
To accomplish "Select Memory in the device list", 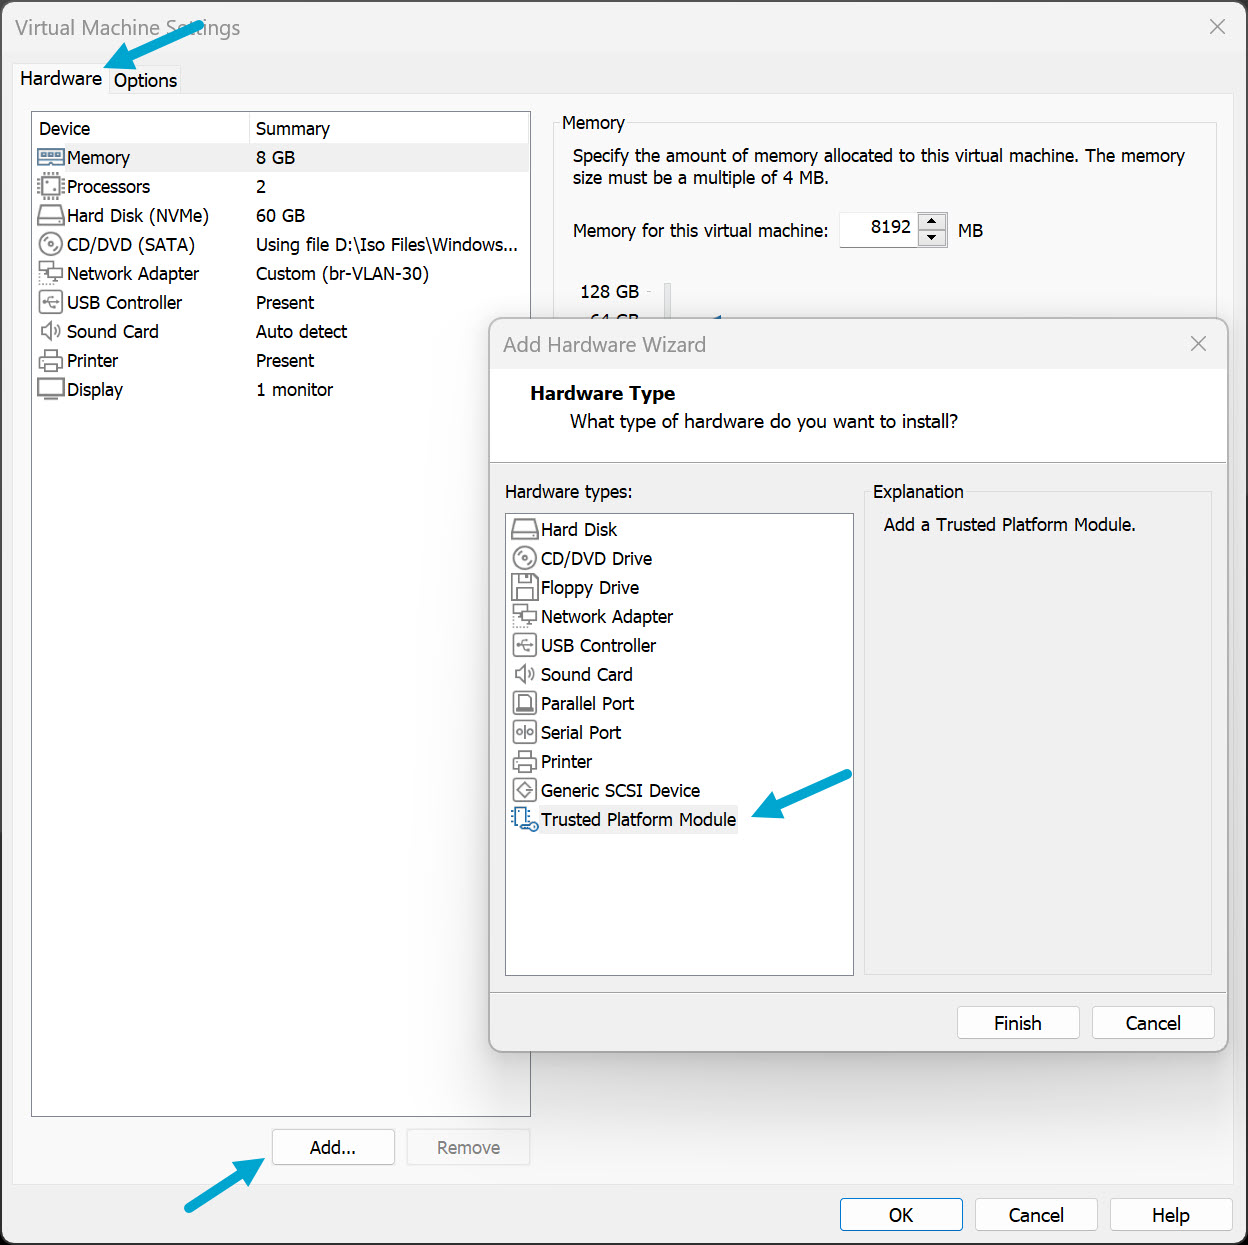I will (x=97, y=157).
